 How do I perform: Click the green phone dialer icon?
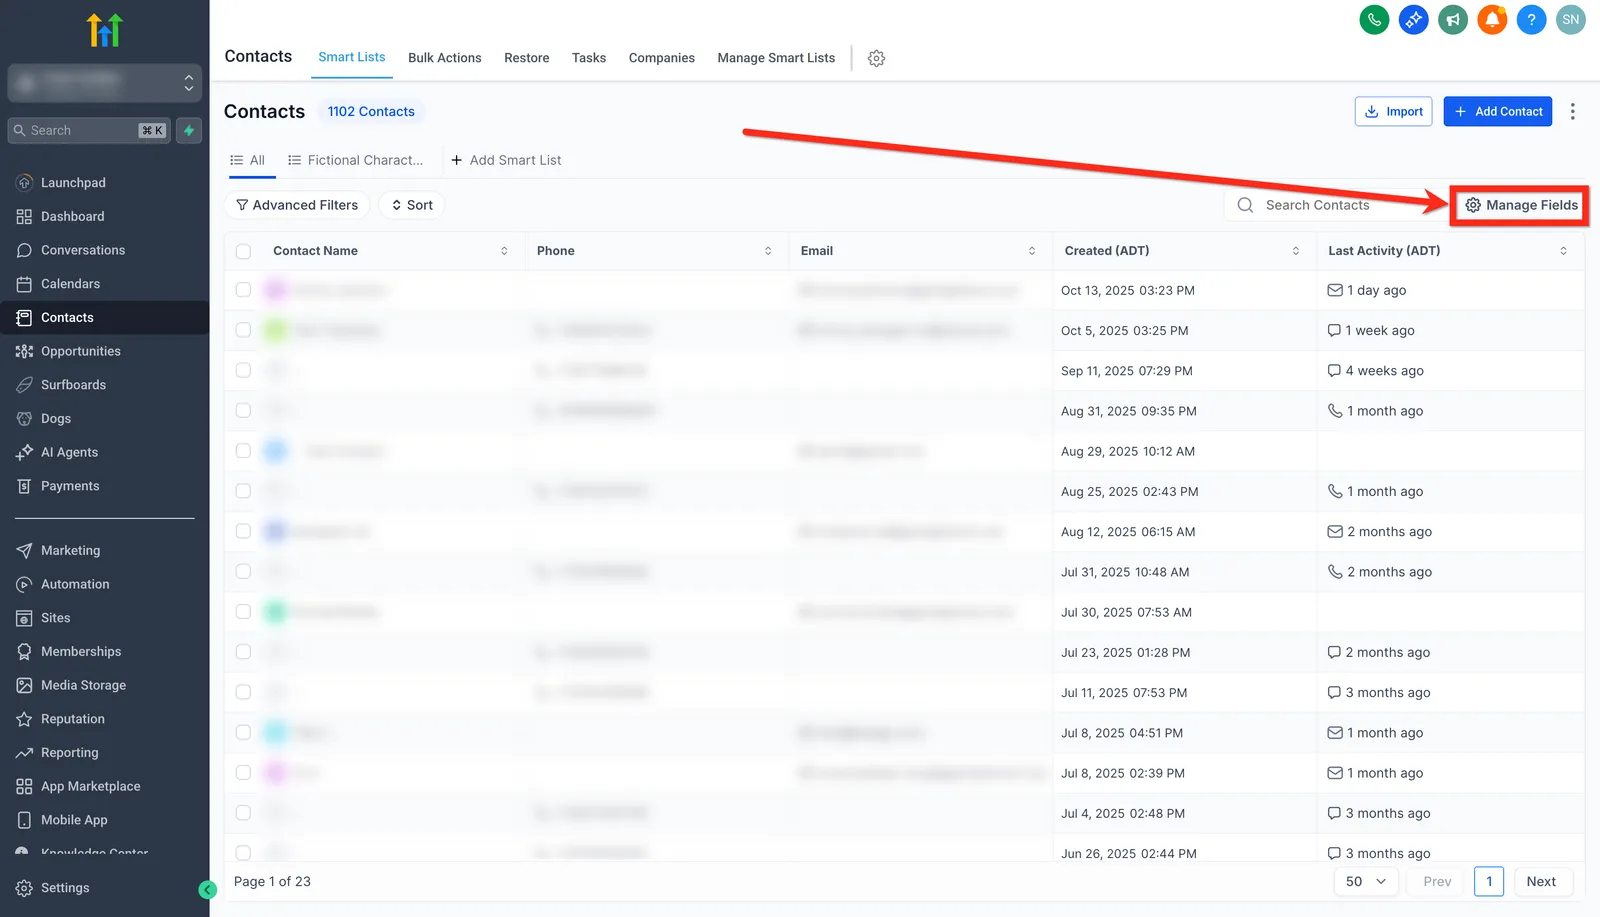click(x=1374, y=19)
